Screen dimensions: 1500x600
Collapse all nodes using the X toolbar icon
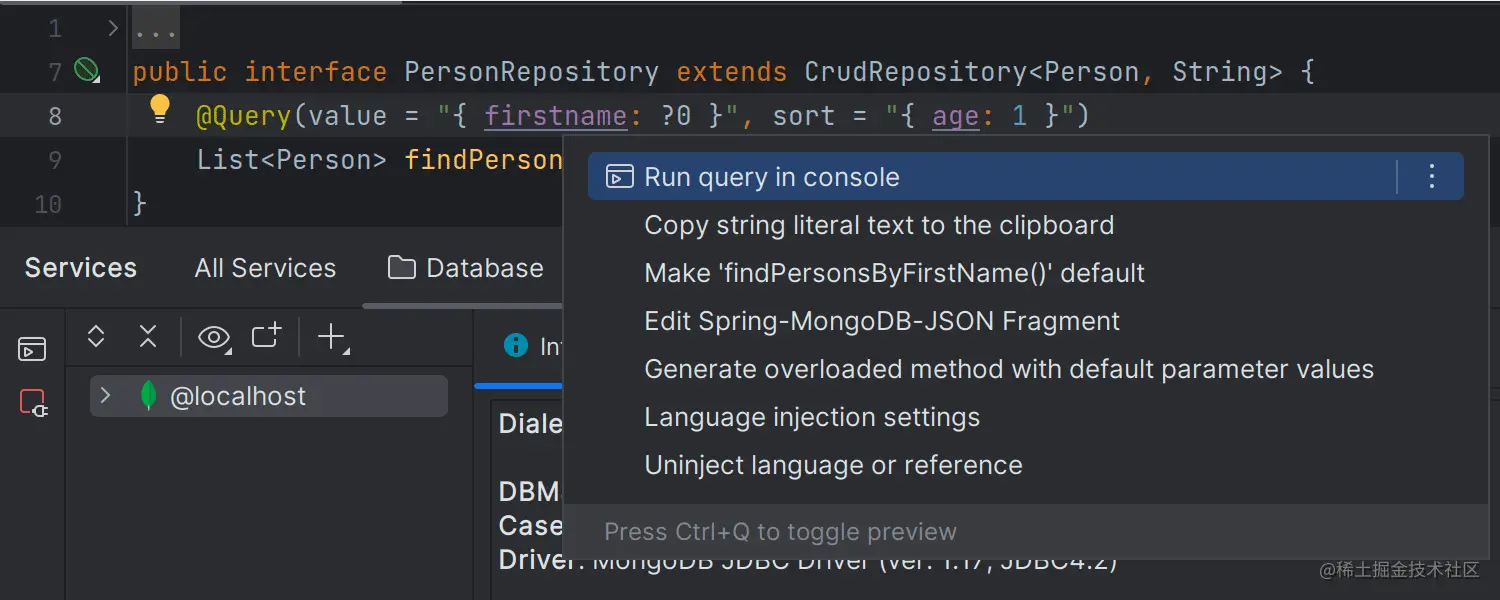coord(148,337)
